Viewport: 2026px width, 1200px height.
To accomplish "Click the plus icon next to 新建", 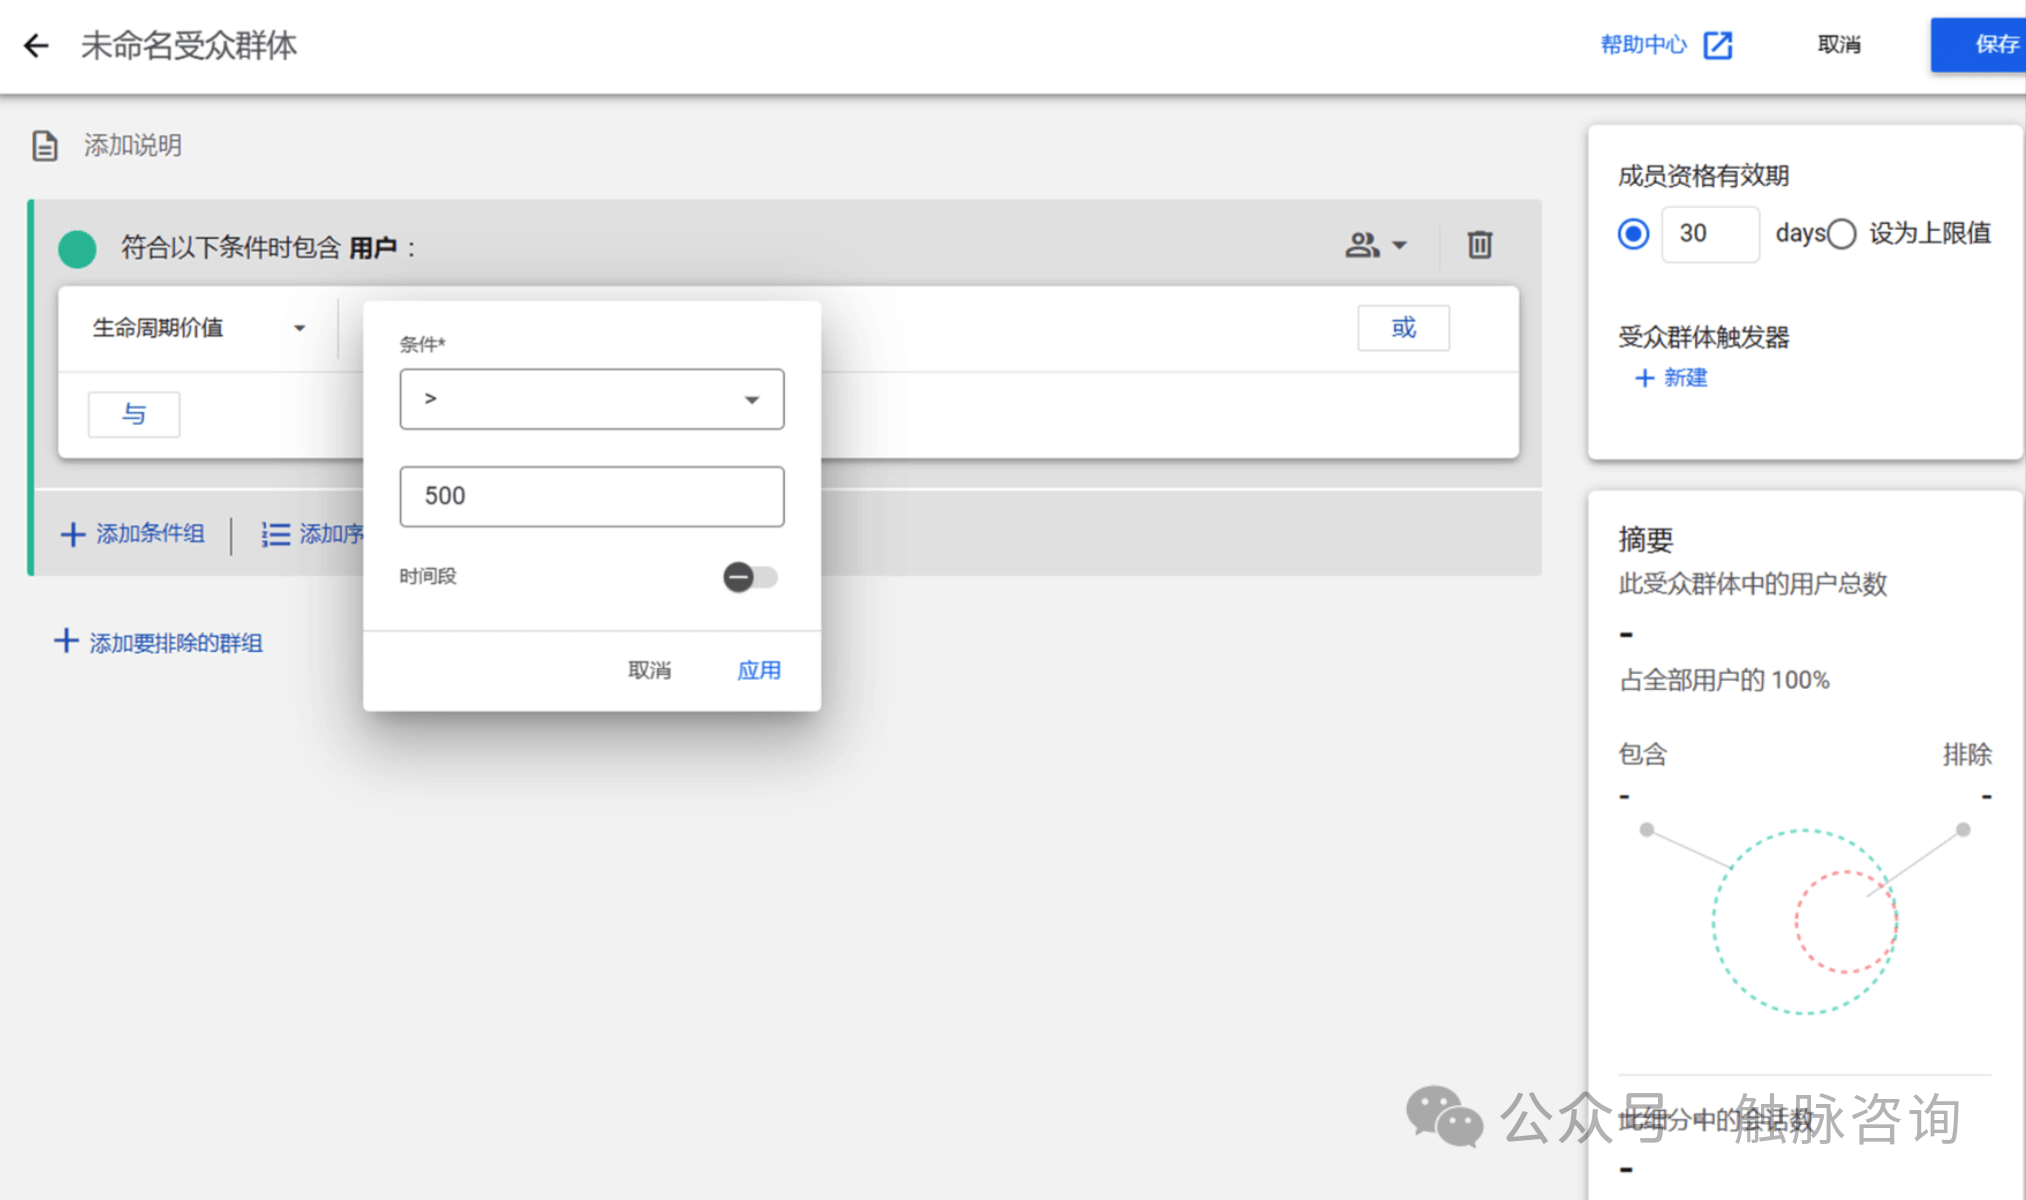I will click(x=1644, y=378).
